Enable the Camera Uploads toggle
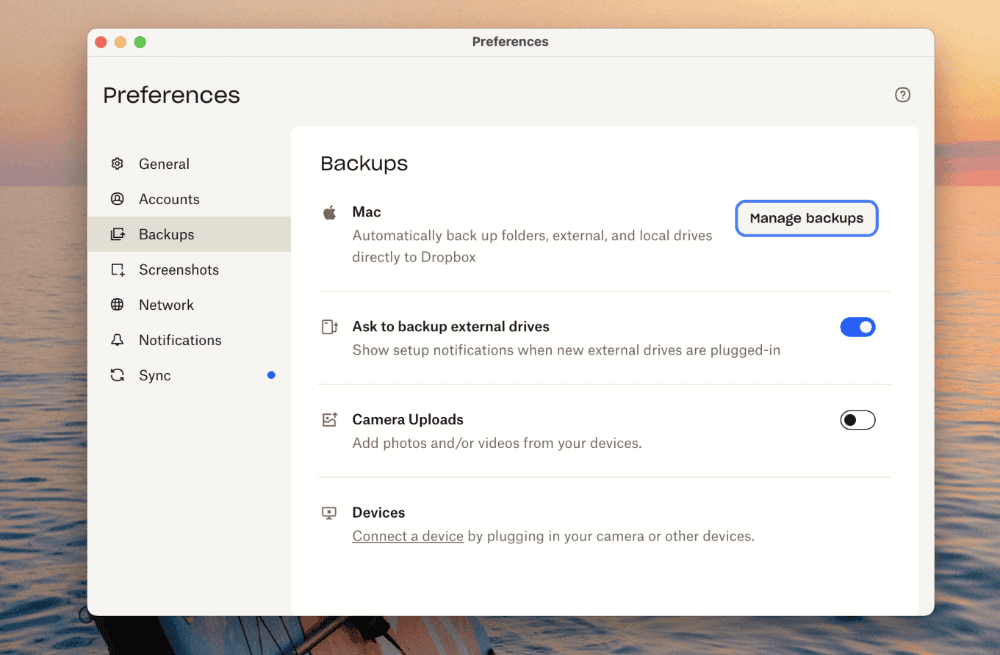Viewport: 1000px width, 655px height. click(x=857, y=420)
